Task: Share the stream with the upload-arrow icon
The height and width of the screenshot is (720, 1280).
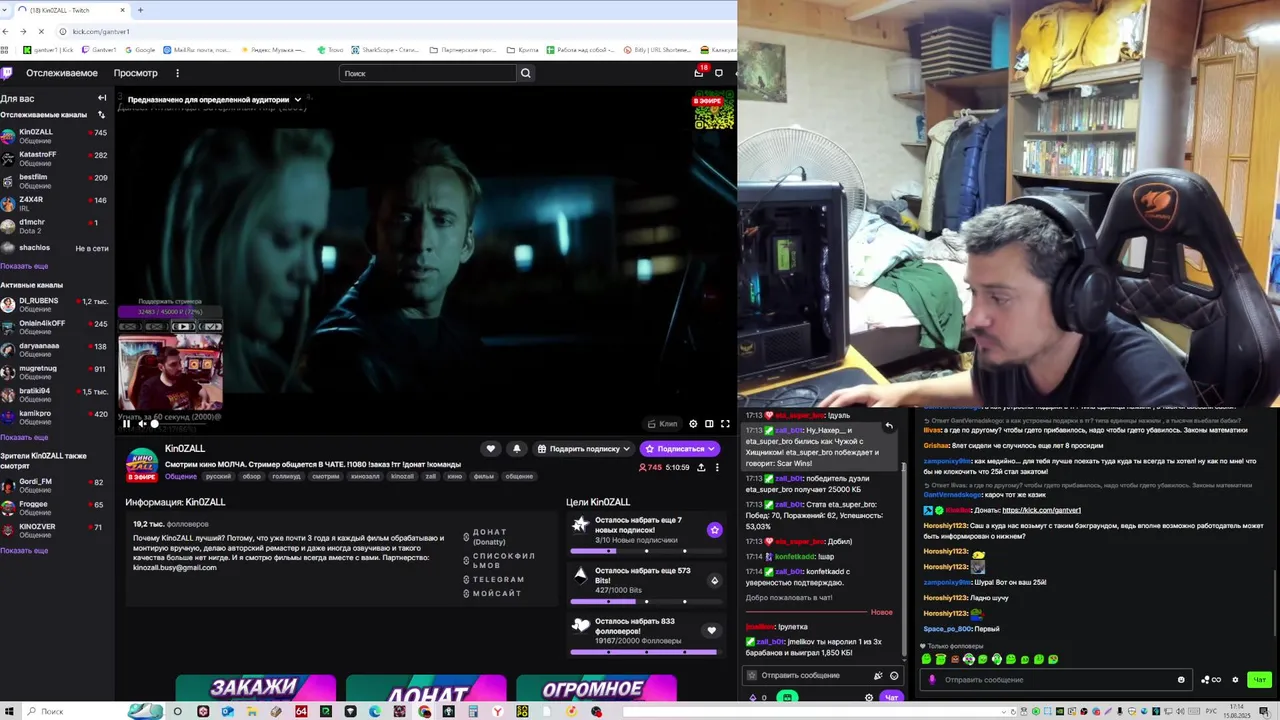Action: [701, 467]
